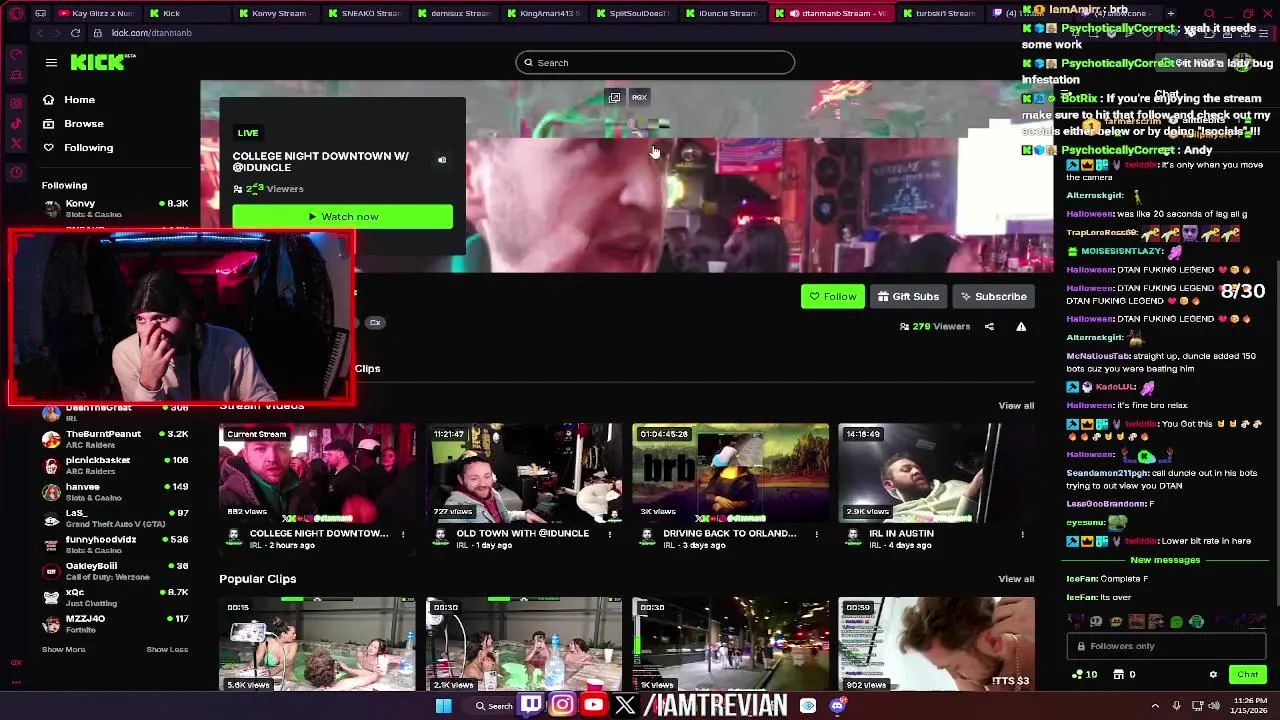
Task: Click Show Less in the sidebar
Action: tap(167, 649)
